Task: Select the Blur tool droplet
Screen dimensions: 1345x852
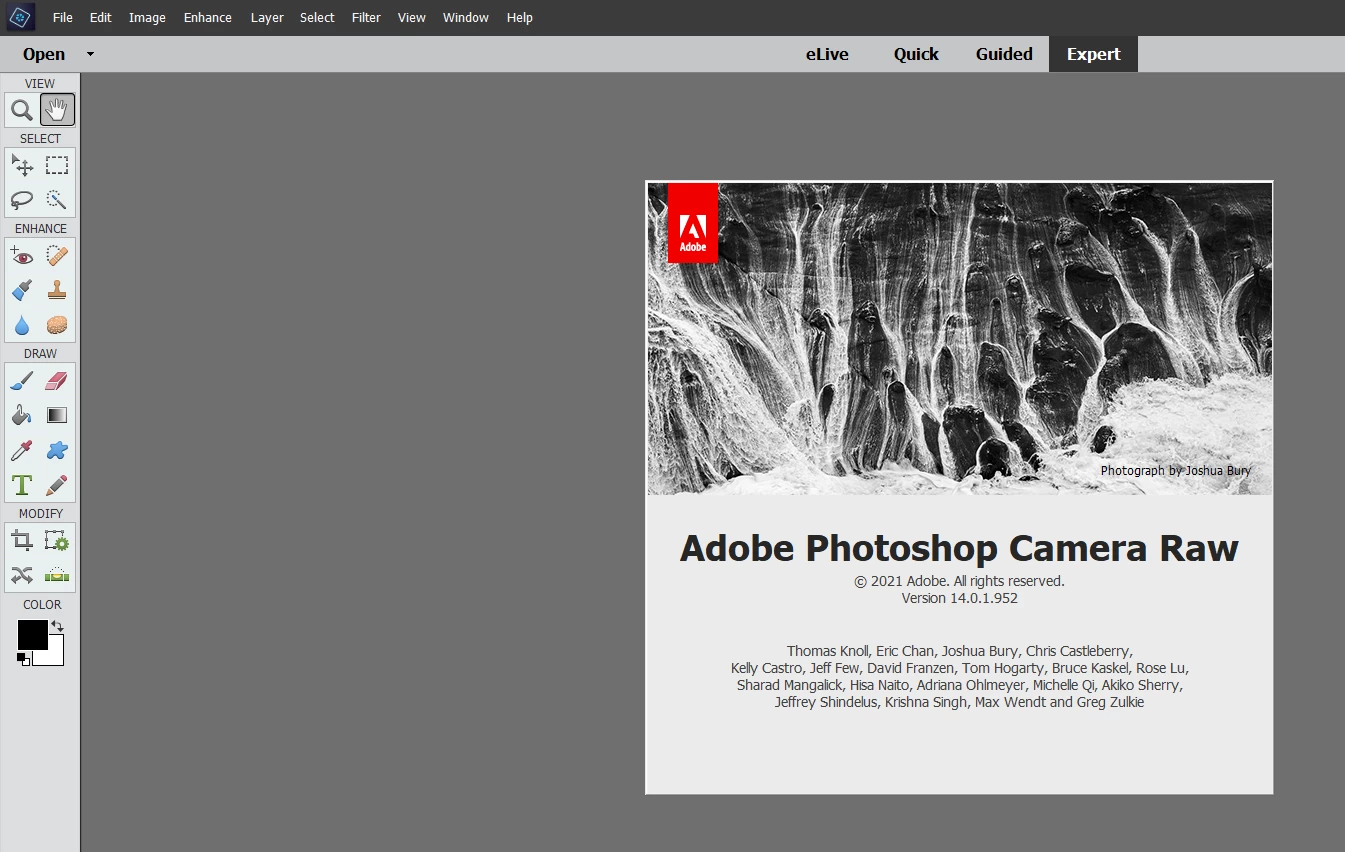Action: point(22,325)
